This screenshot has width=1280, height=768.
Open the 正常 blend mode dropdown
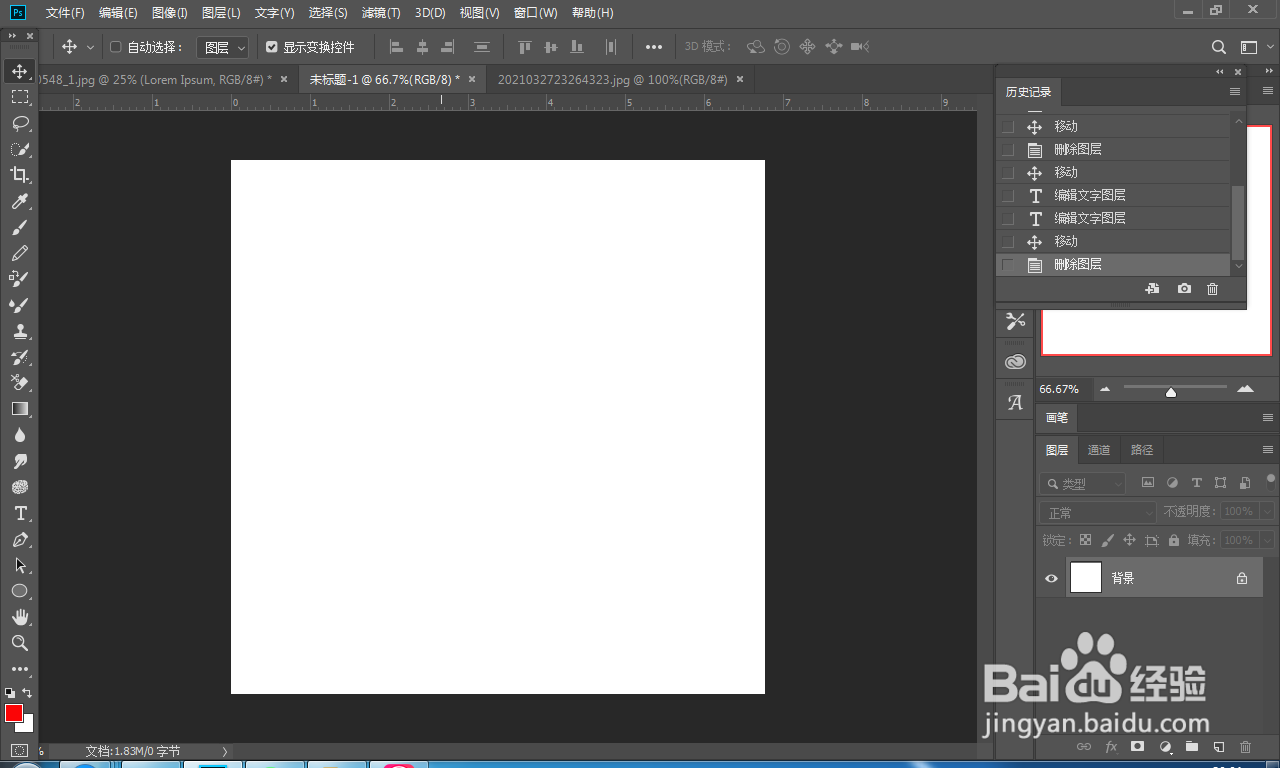tap(1098, 512)
